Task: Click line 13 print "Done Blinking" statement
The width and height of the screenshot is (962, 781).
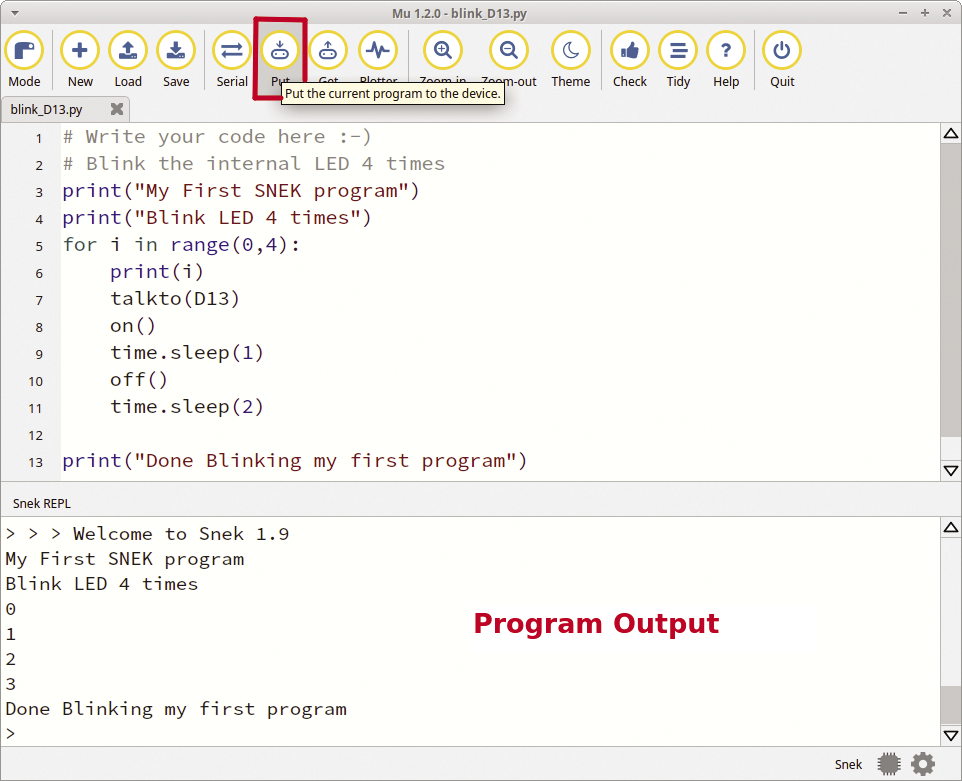Action: [294, 461]
